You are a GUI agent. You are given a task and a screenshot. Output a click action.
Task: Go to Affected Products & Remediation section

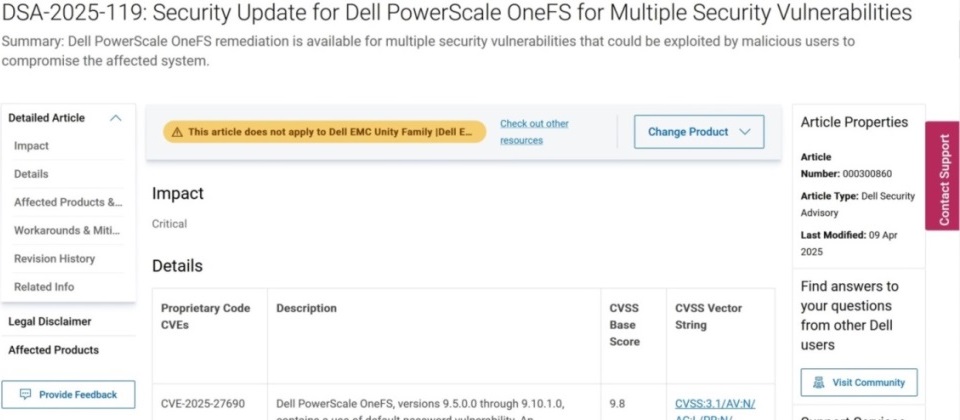point(68,202)
